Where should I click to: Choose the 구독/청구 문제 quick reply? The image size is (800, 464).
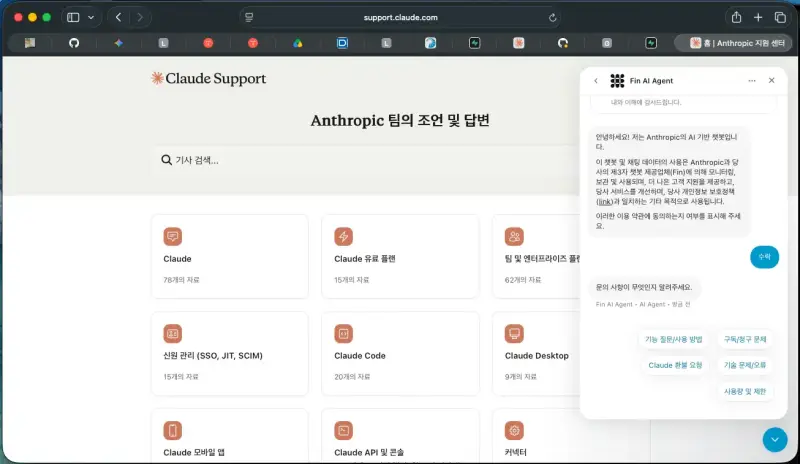[x=745, y=339]
